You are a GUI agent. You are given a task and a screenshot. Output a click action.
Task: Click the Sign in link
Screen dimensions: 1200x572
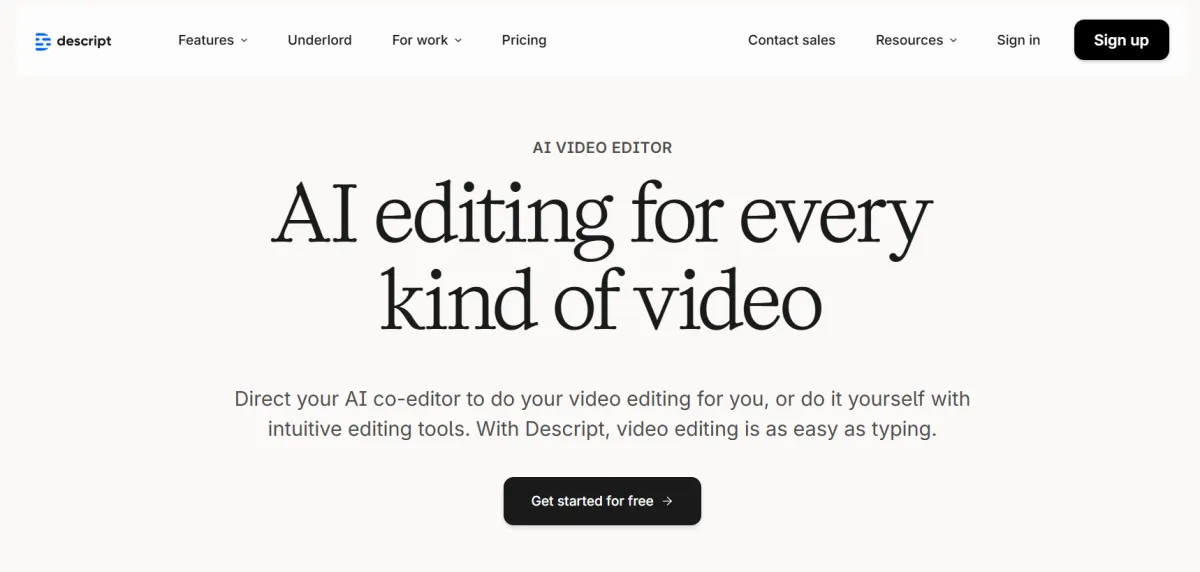[1018, 40]
